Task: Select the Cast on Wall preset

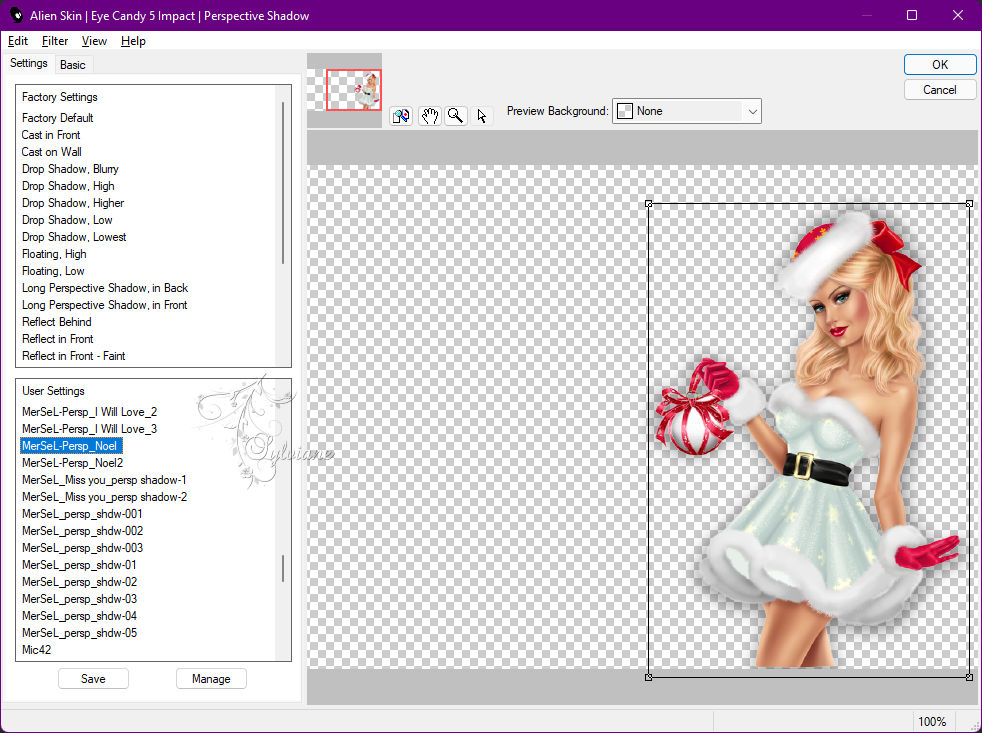Action: point(51,152)
